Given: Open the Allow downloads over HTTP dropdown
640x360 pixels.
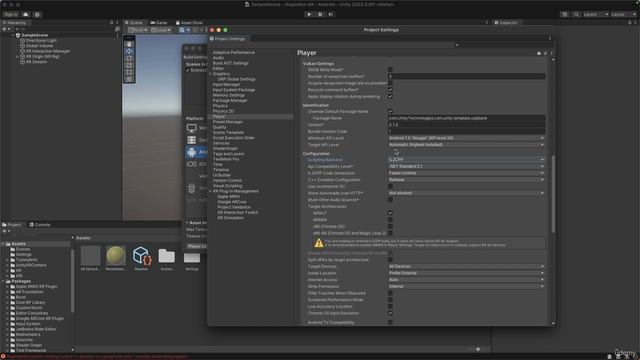Looking at the screenshot, I should click(467, 193).
